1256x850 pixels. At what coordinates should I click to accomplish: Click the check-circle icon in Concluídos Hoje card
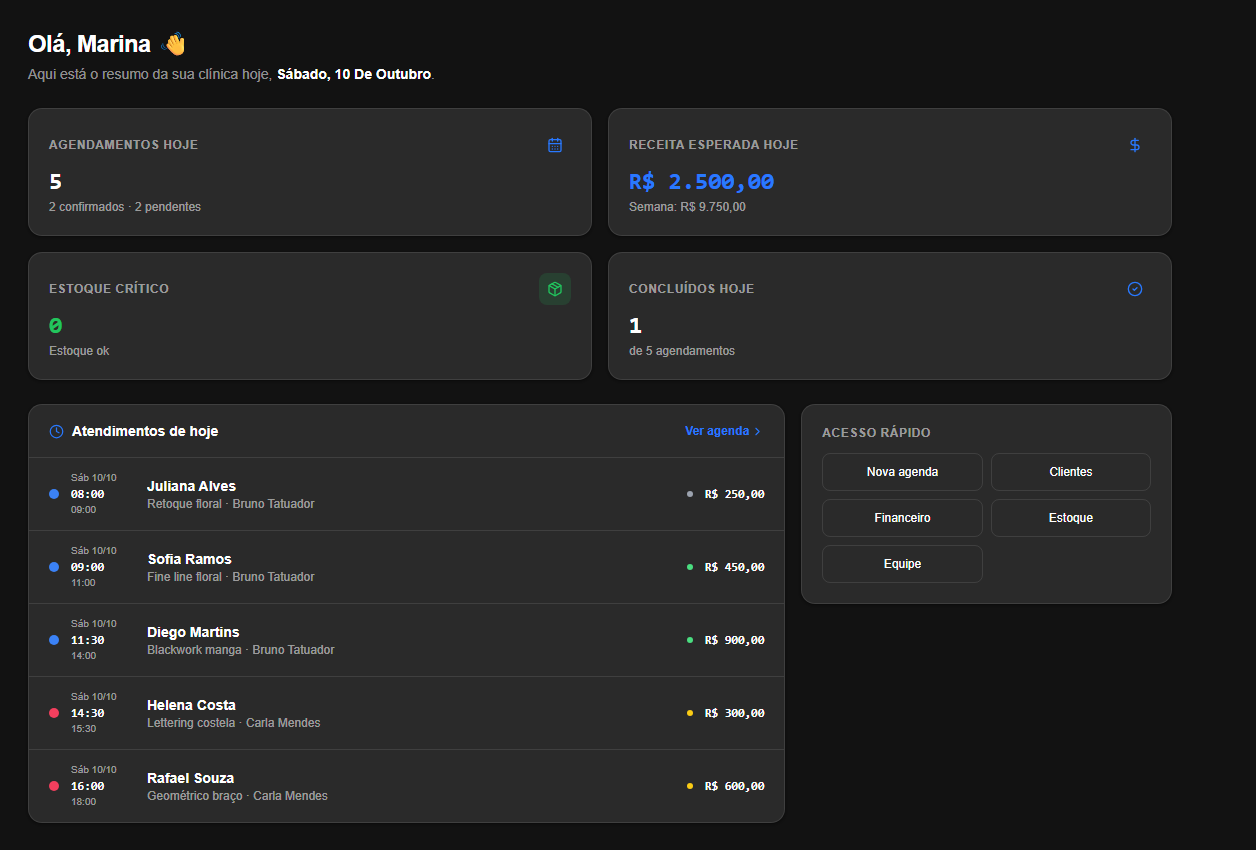1135,289
